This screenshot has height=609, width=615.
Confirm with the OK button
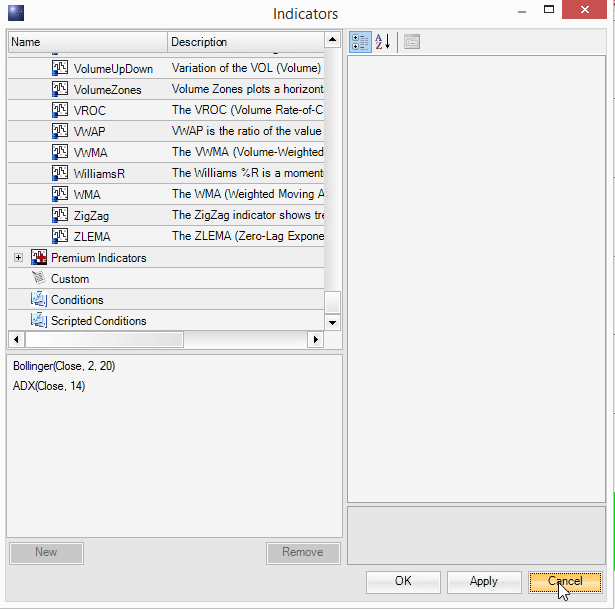[403, 582]
